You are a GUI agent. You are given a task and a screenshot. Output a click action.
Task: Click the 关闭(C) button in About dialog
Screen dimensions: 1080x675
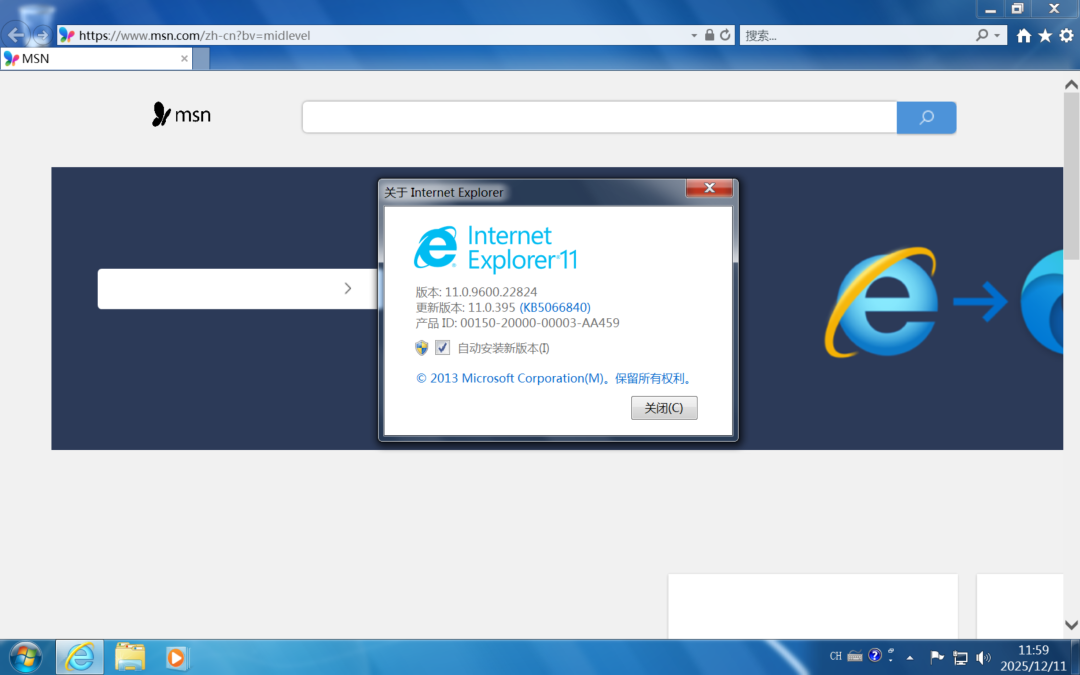click(x=664, y=408)
